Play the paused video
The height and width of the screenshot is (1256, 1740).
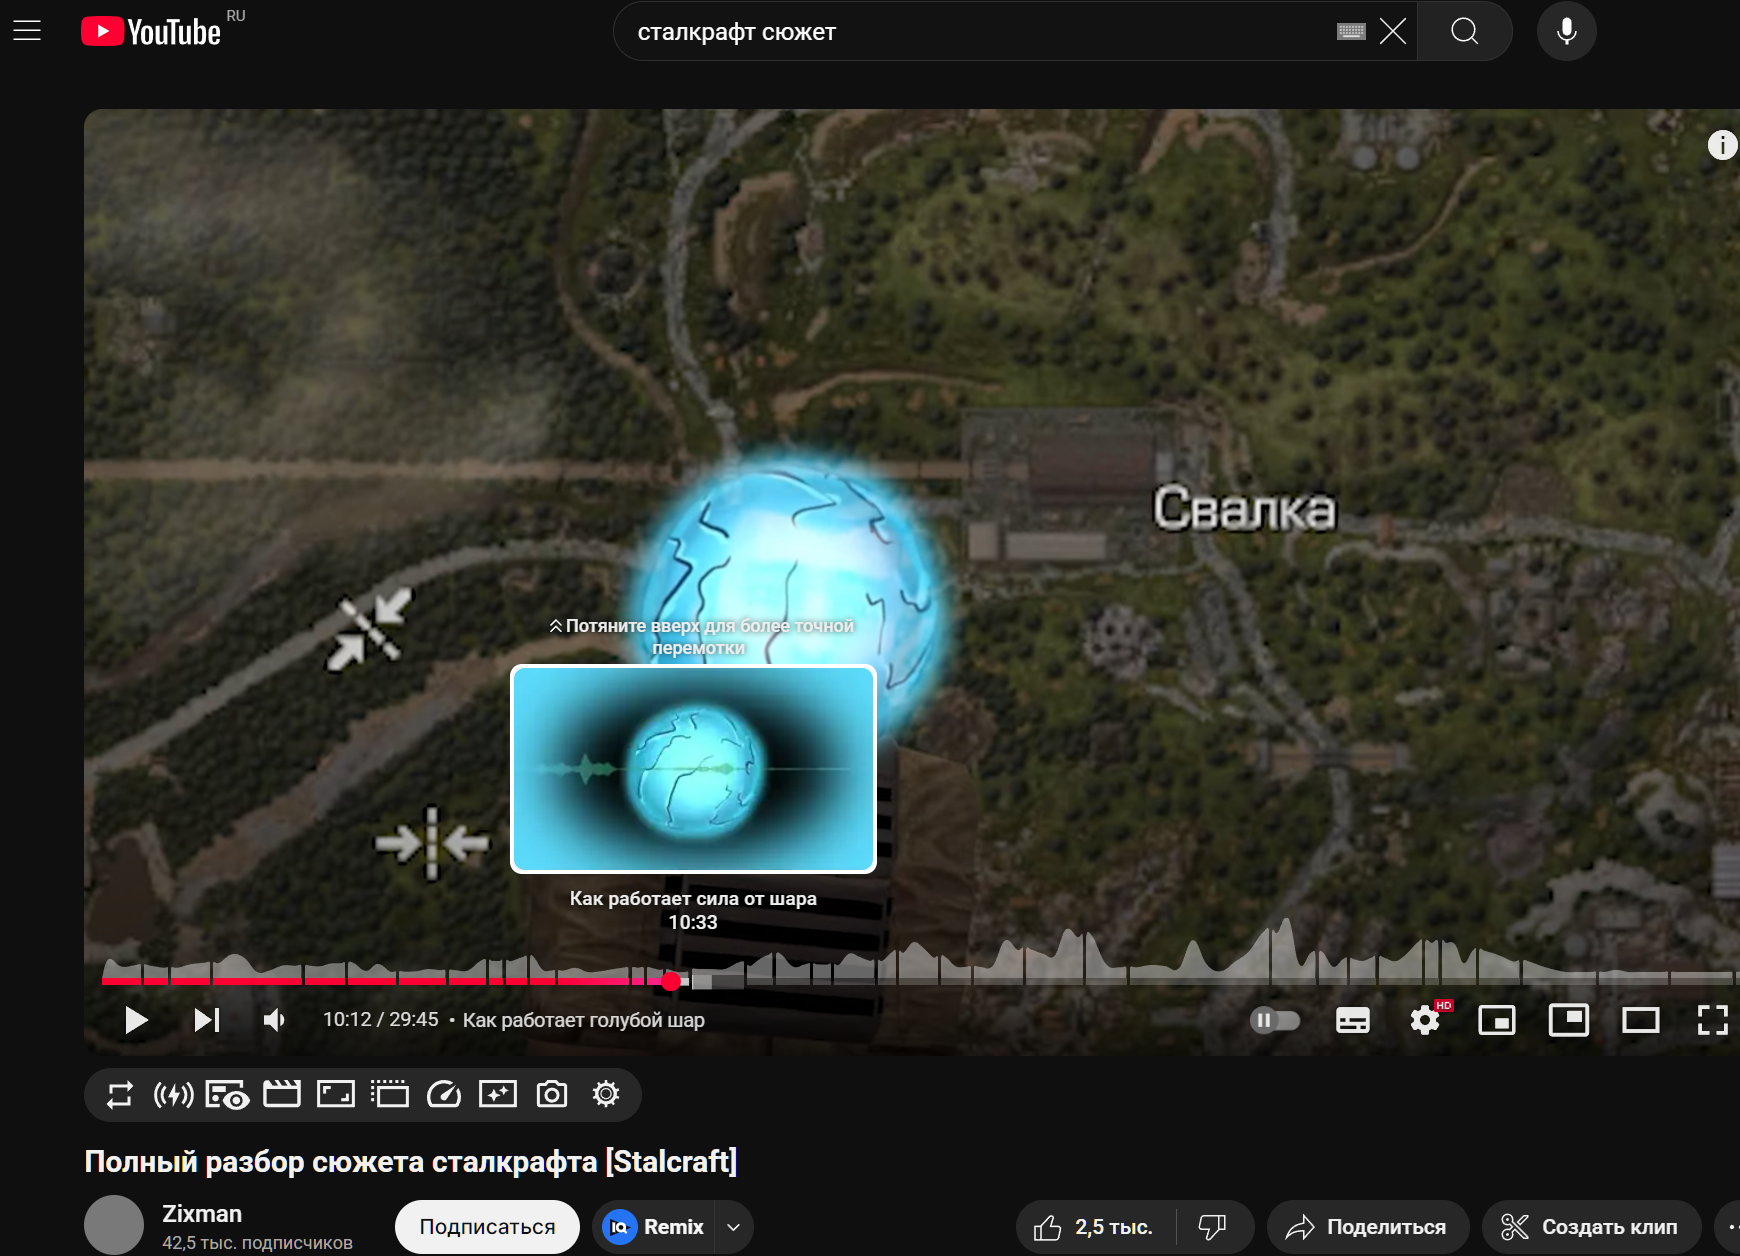coord(136,1020)
